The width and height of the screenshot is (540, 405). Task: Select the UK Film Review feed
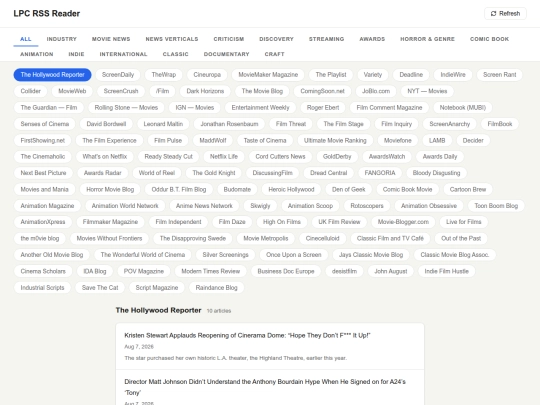pos(339,222)
